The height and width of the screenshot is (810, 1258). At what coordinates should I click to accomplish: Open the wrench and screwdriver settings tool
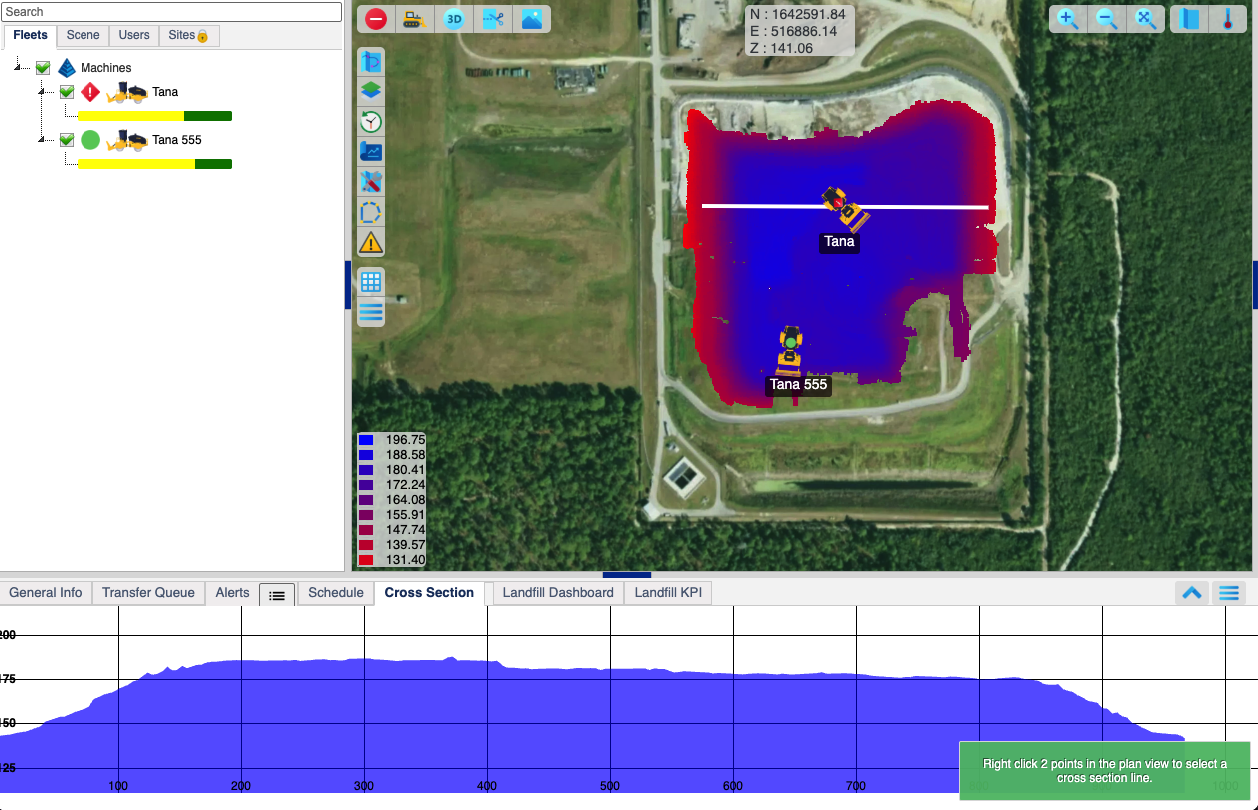click(371, 182)
